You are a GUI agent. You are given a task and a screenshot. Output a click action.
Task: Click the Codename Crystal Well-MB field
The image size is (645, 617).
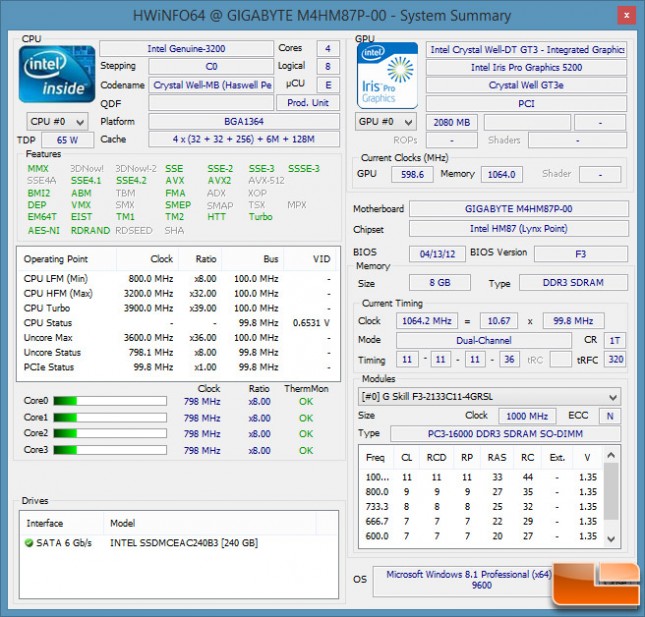(211, 85)
